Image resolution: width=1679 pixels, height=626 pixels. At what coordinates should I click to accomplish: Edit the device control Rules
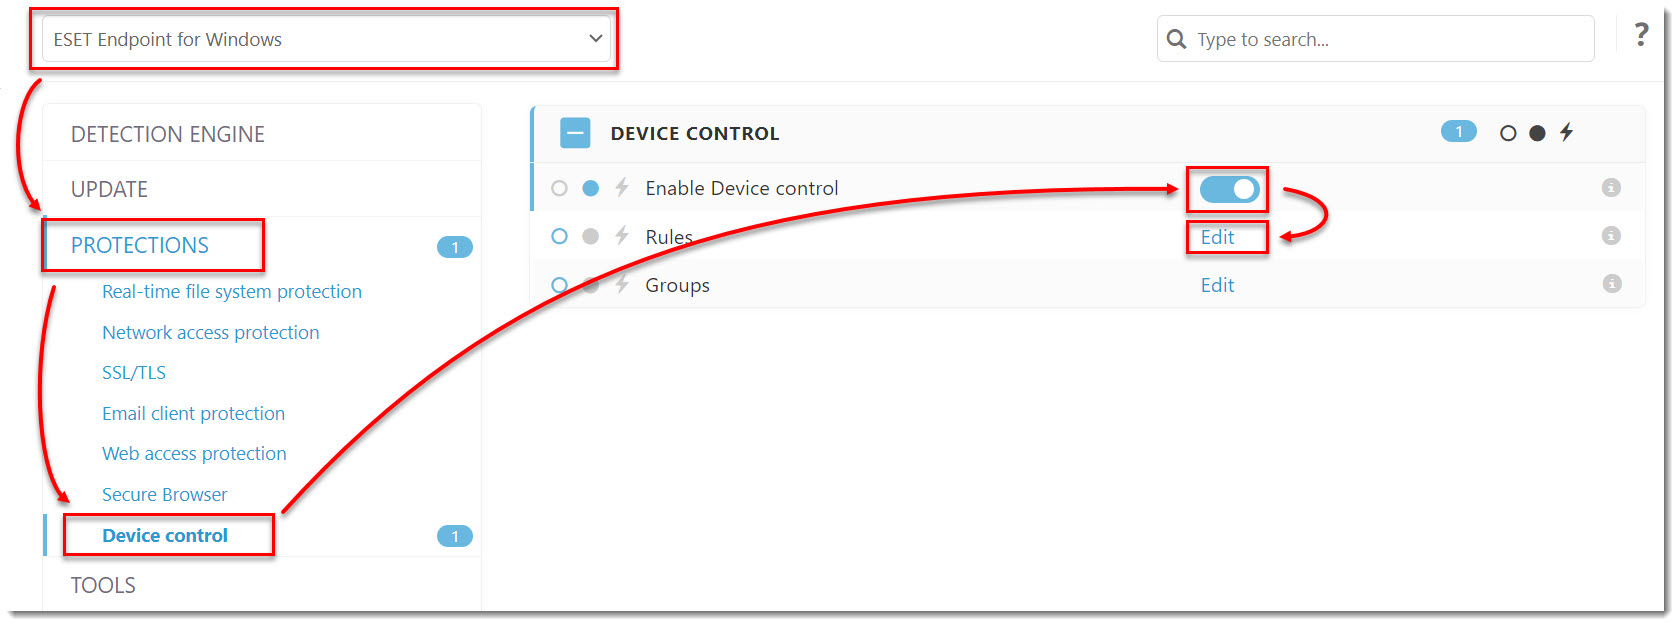tap(1217, 237)
